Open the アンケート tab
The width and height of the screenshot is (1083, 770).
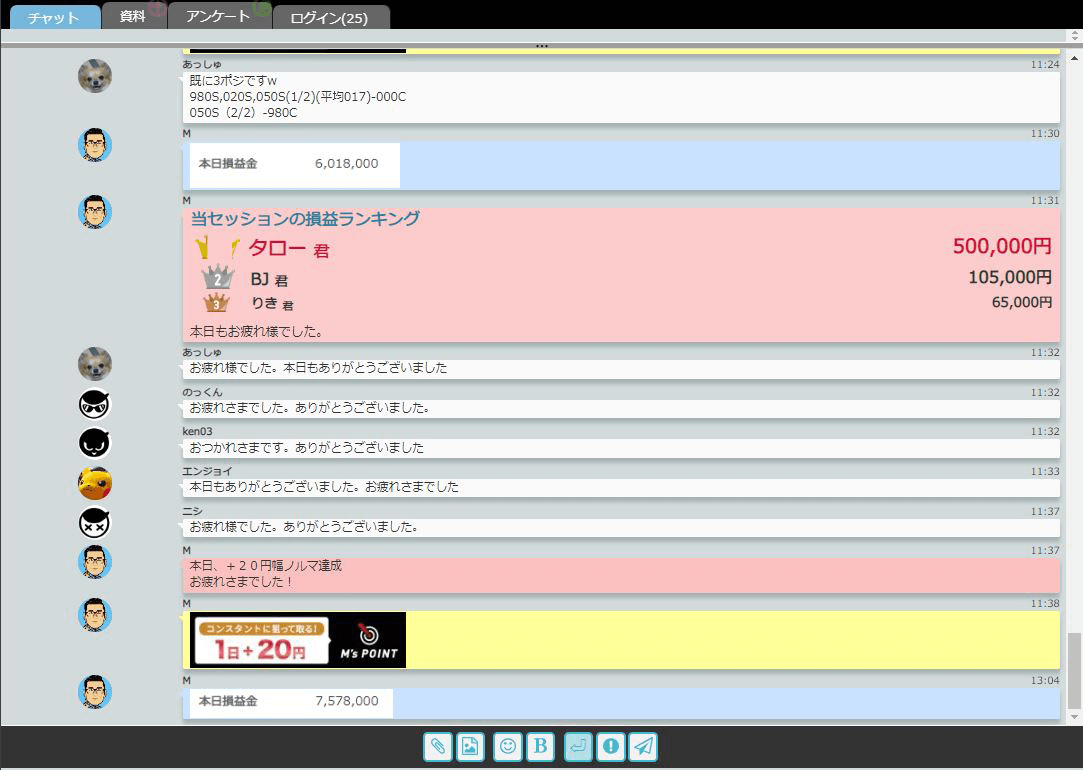click(218, 16)
